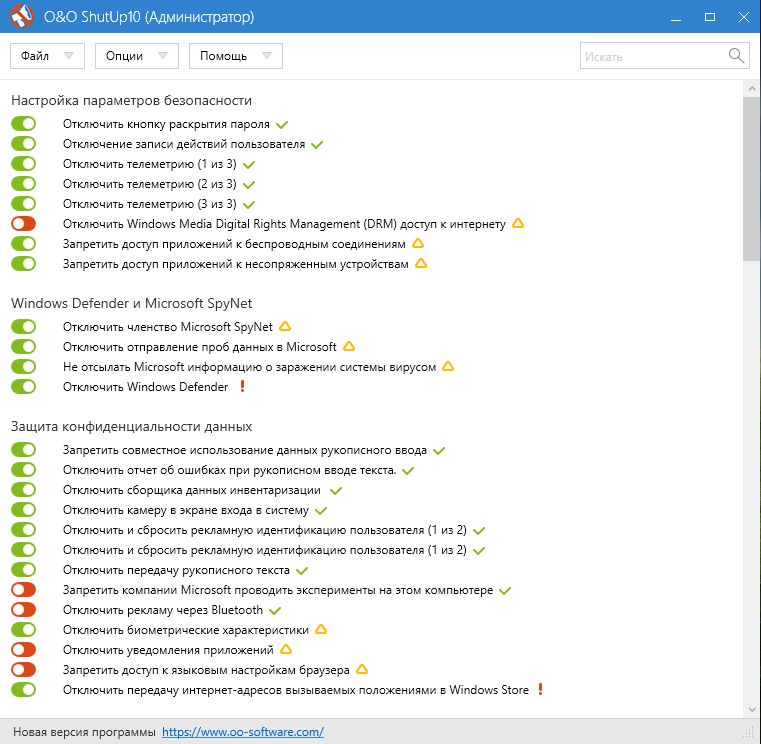Click the yellow triangle next to Microsoft SpyNet membership
The width and height of the screenshot is (761, 744).
click(285, 327)
